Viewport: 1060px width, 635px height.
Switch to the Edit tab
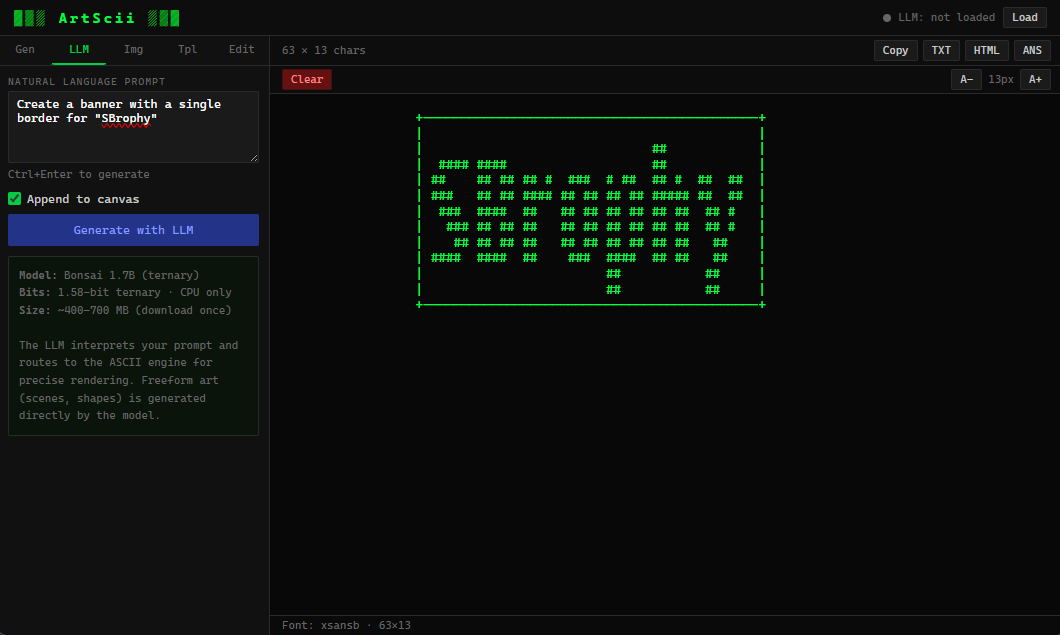(x=241, y=49)
